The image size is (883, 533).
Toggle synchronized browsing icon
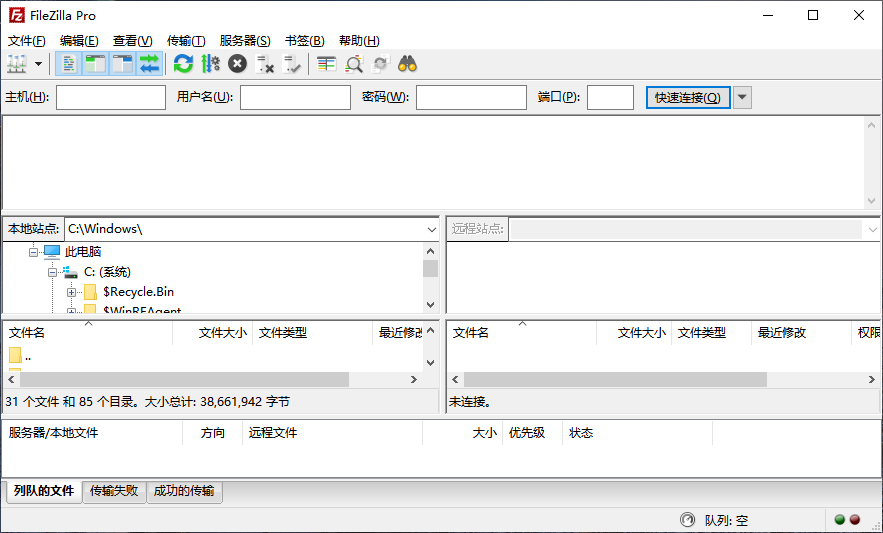[381, 64]
